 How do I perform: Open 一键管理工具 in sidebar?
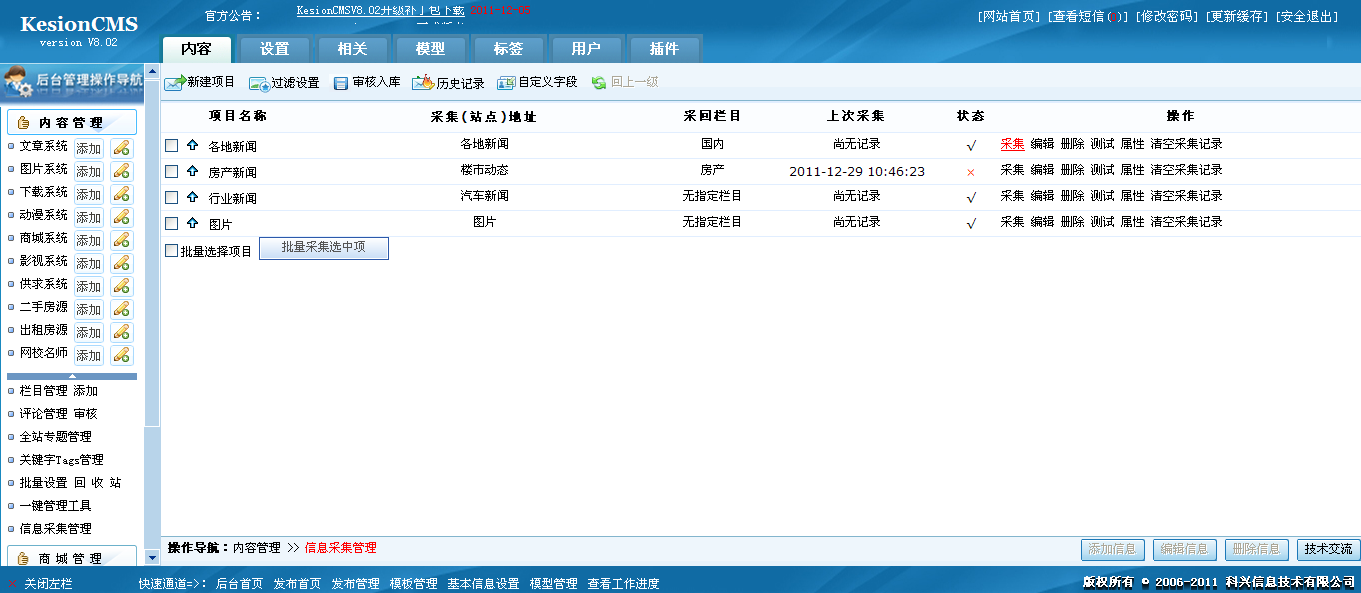56,505
